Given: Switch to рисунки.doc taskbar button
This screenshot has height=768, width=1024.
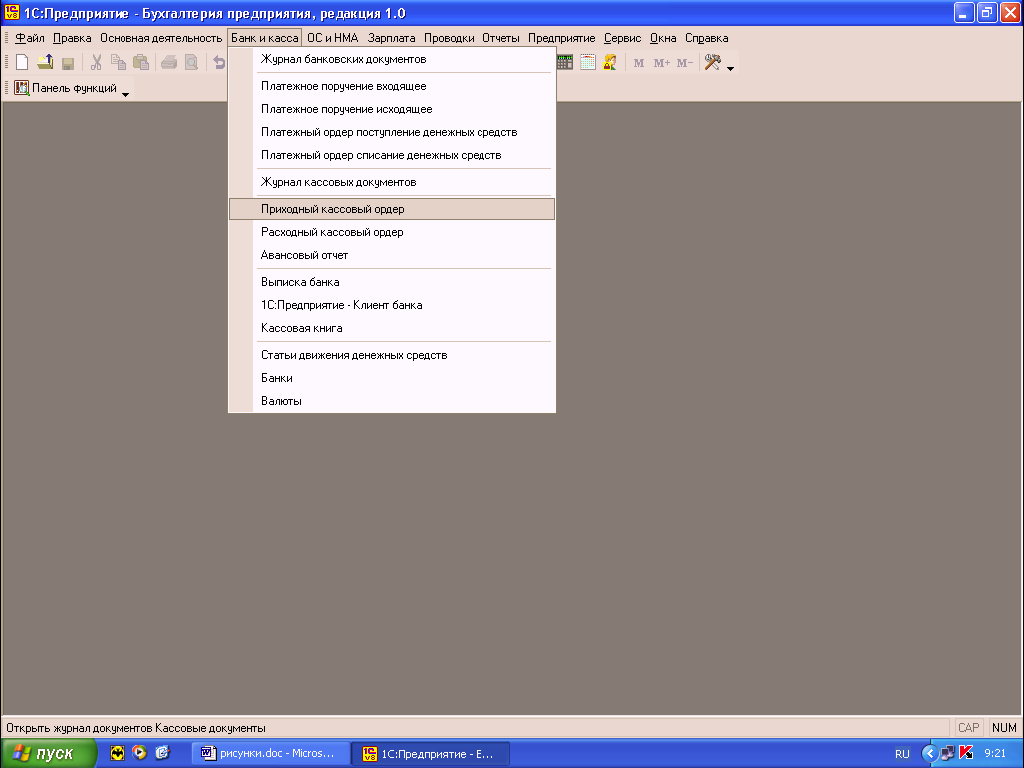Looking at the screenshot, I should click(272, 753).
